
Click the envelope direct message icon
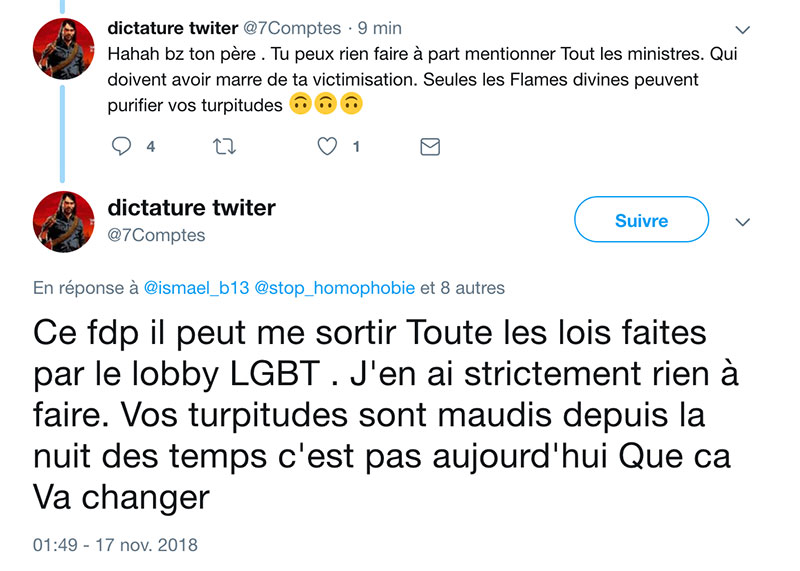click(430, 147)
